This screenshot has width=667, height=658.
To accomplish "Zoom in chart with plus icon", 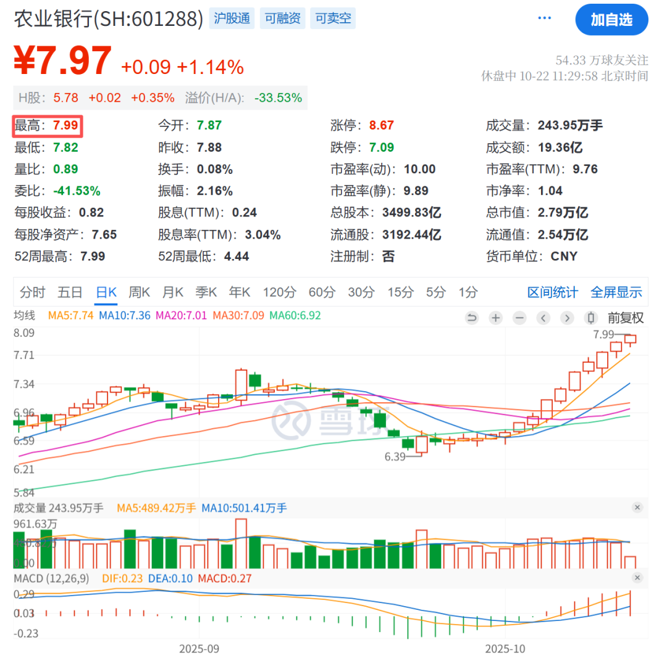I will click(x=495, y=317).
